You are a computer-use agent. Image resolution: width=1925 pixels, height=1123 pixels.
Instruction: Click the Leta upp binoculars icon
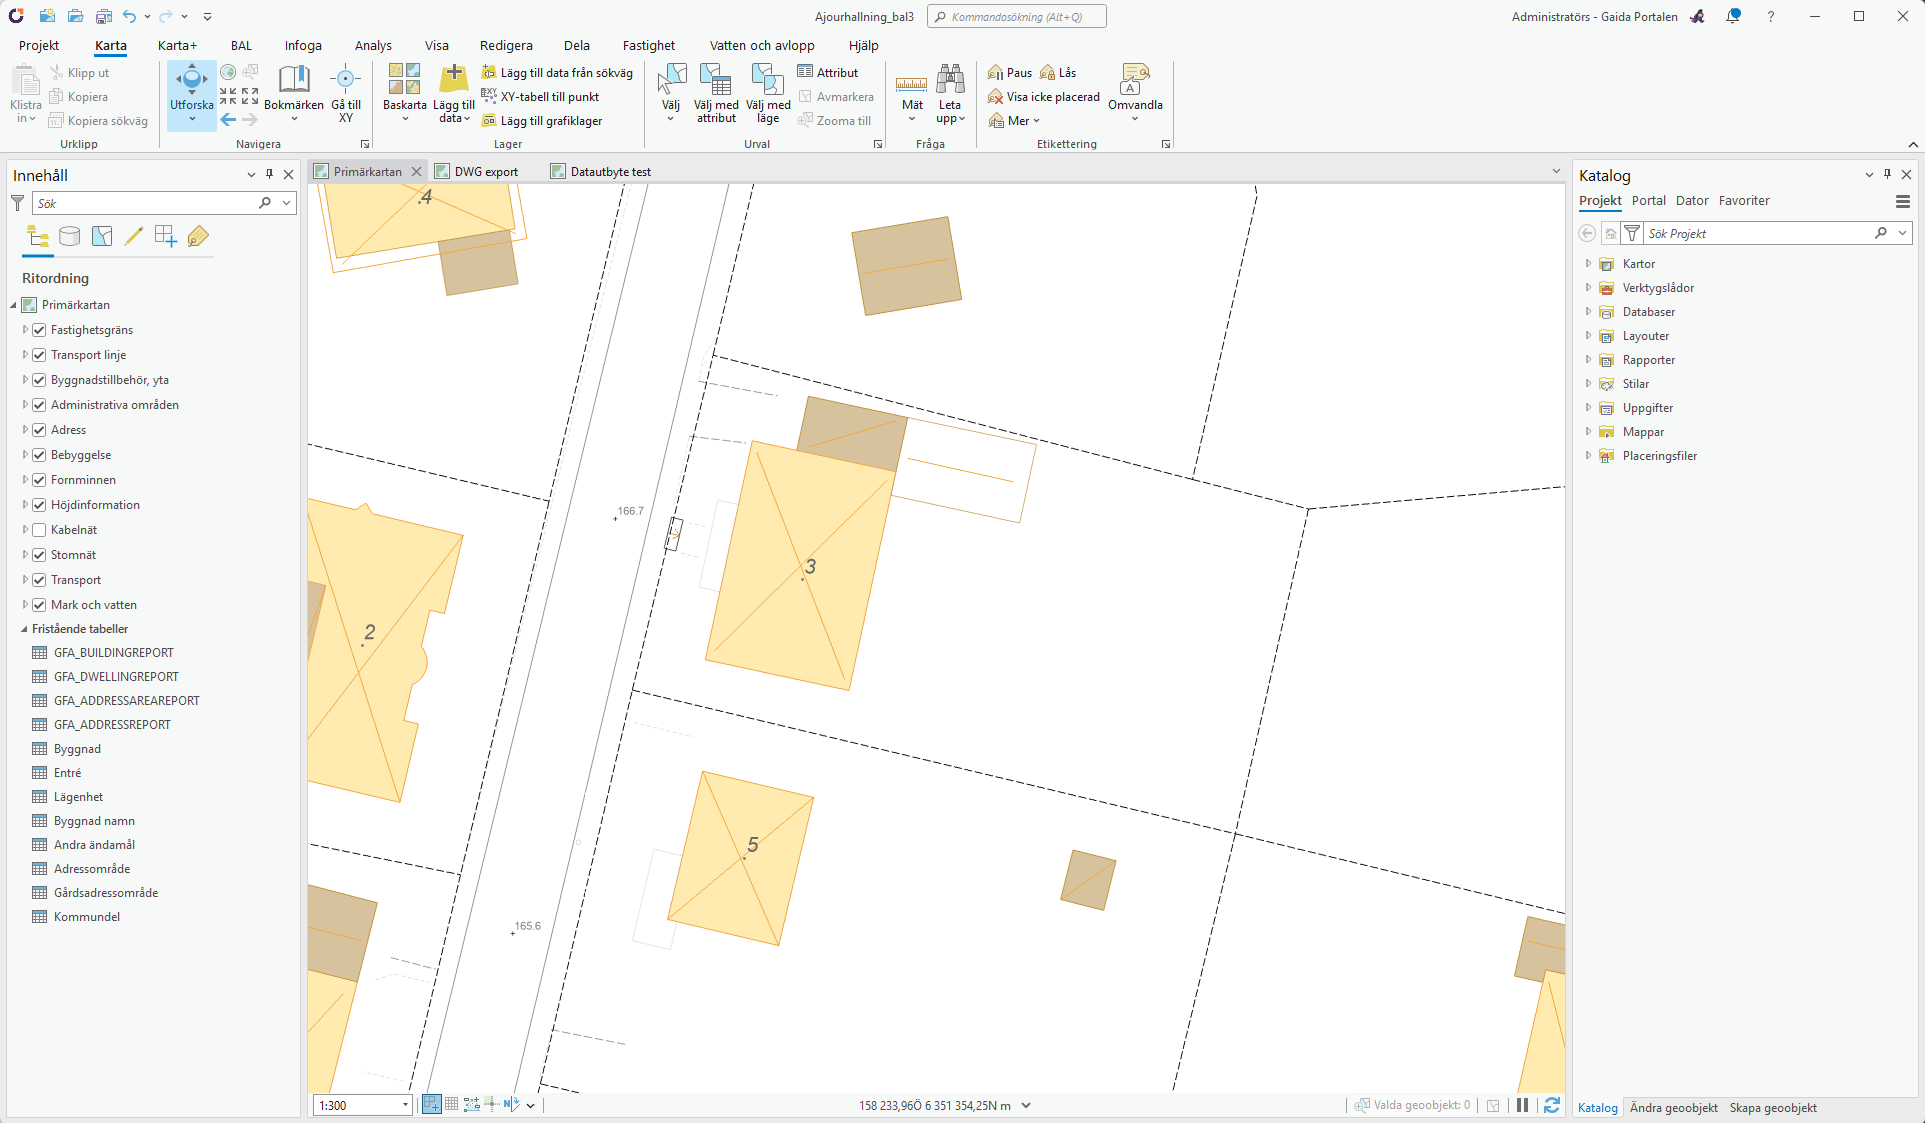coord(949,79)
